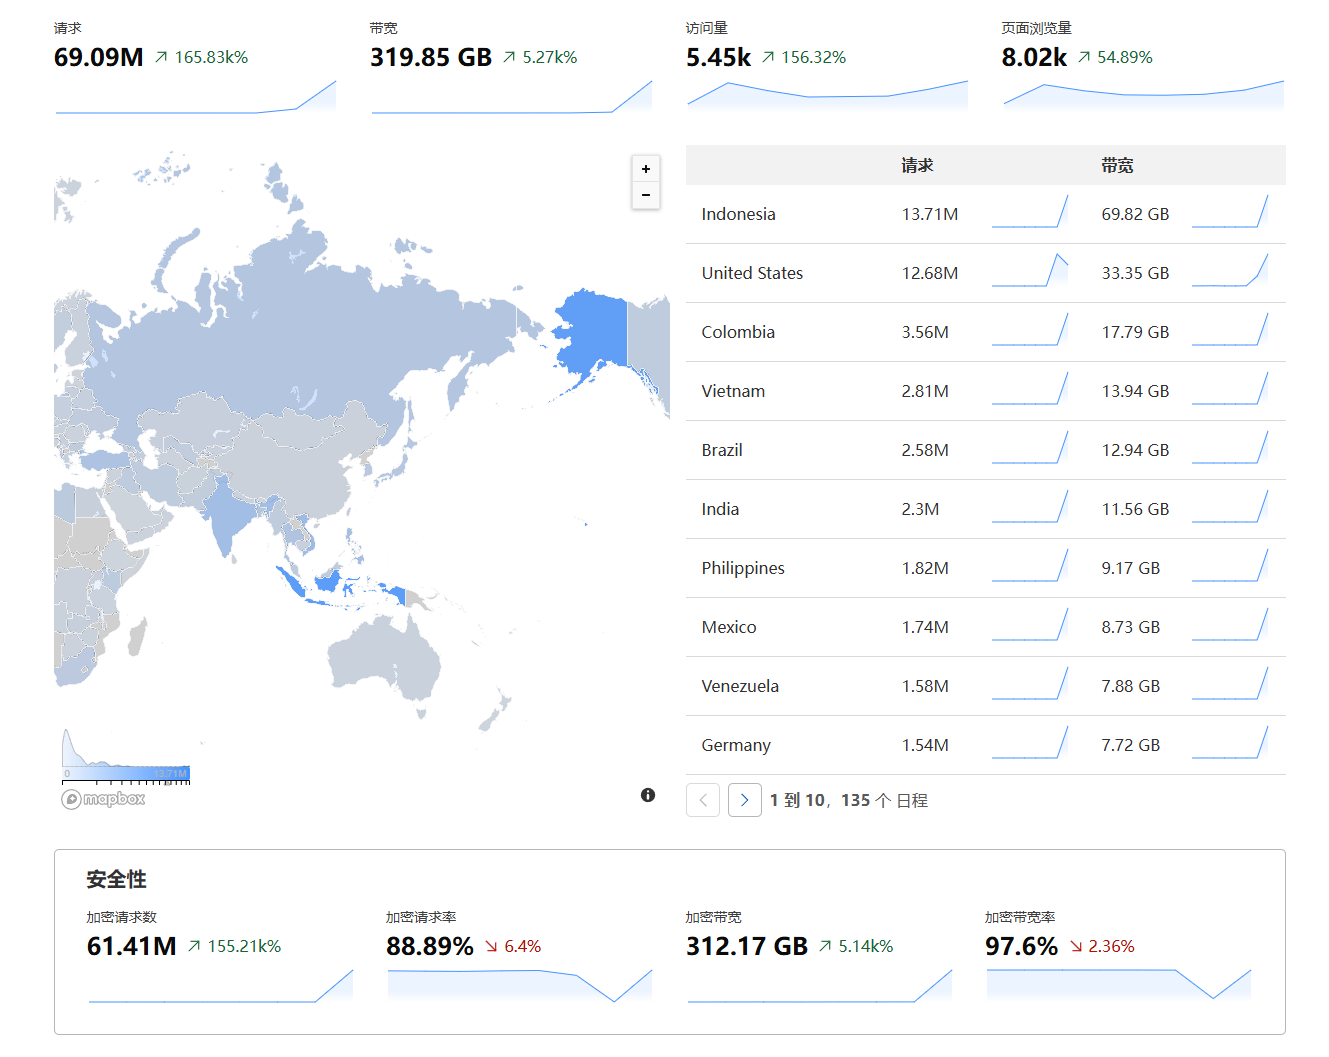Viewport: 1329px width, 1057px height.
Task: Click the map legend histogram
Action: coord(125,758)
